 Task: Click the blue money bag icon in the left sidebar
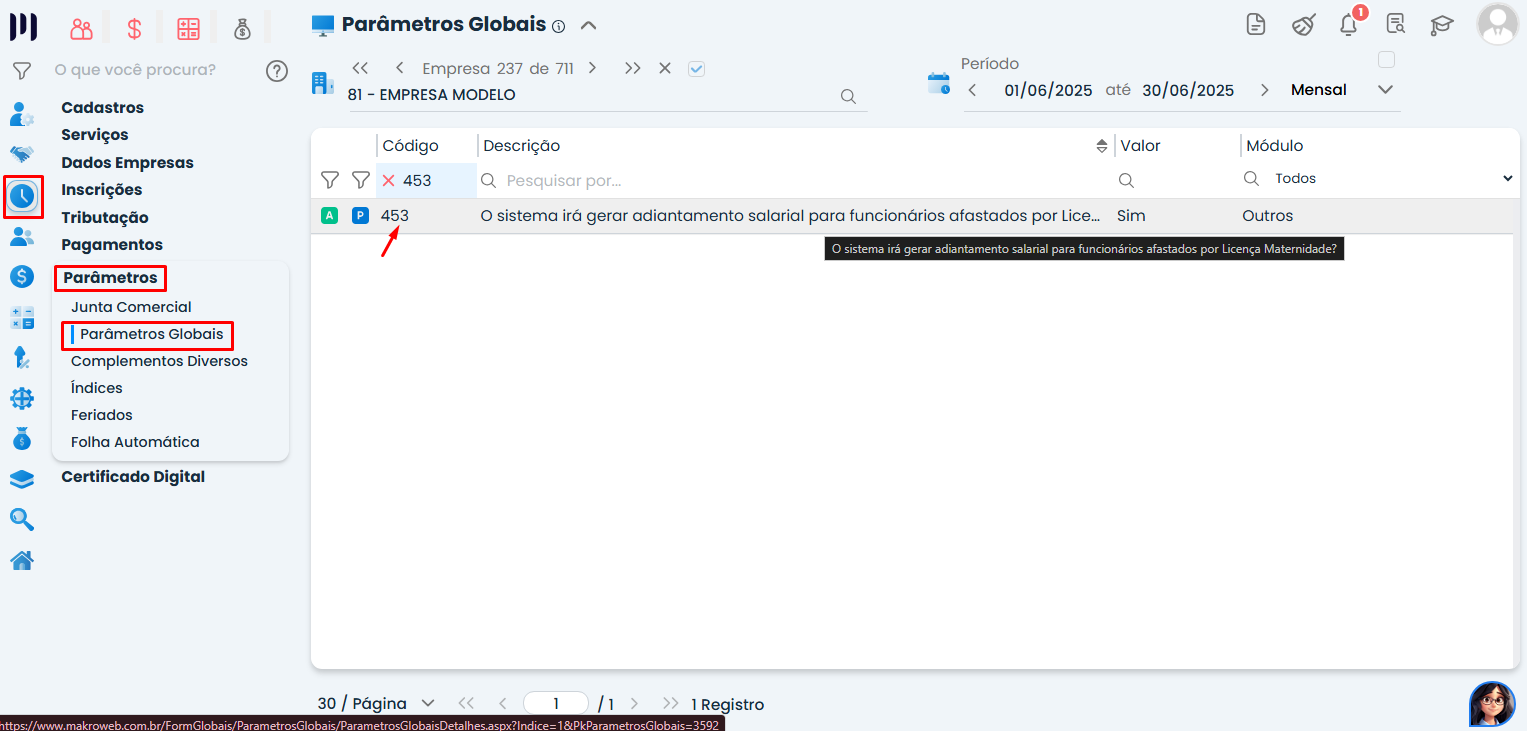(x=22, y=439)
